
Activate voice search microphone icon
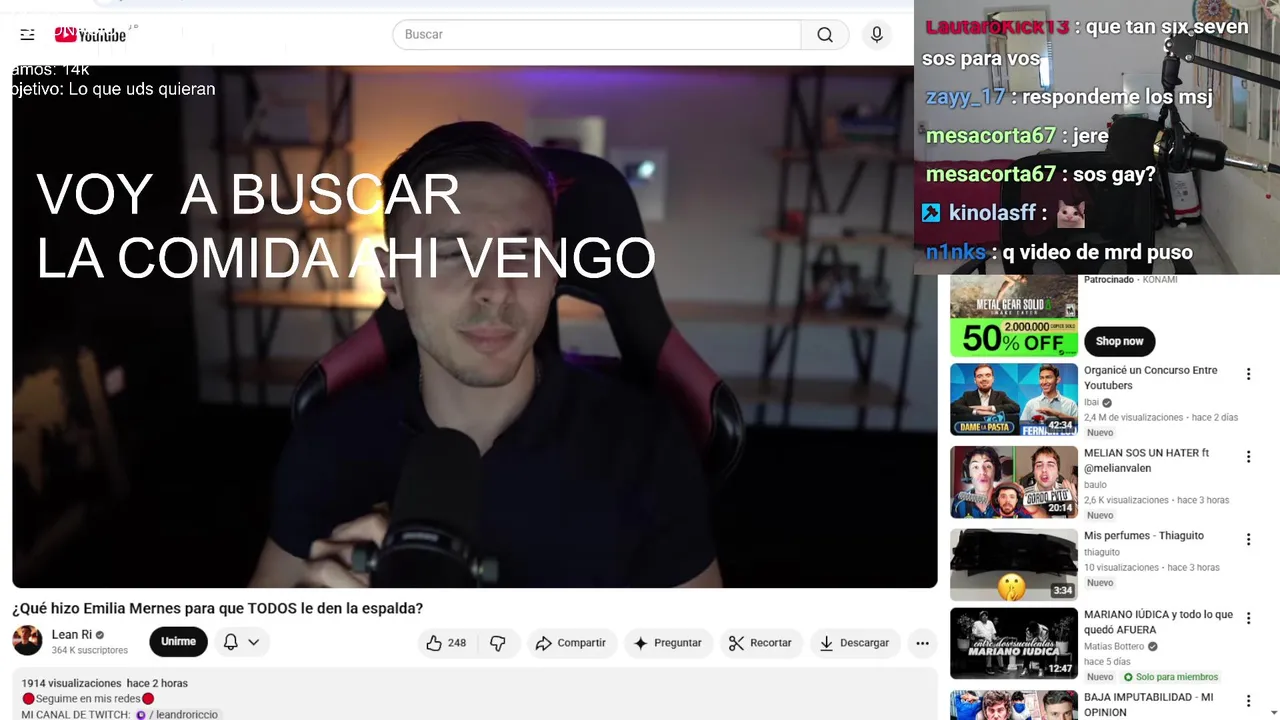(877, 34)
